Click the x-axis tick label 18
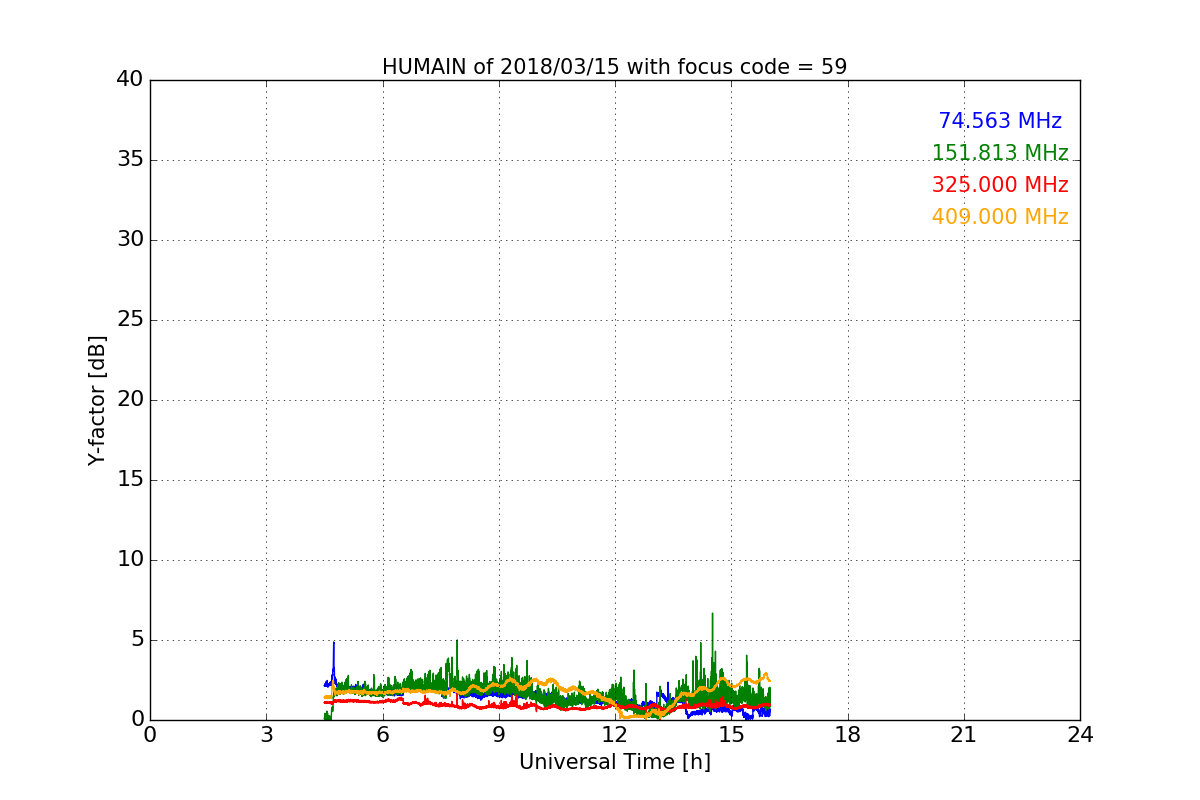This screenshot has width=1200, height=800. (848, 735)
